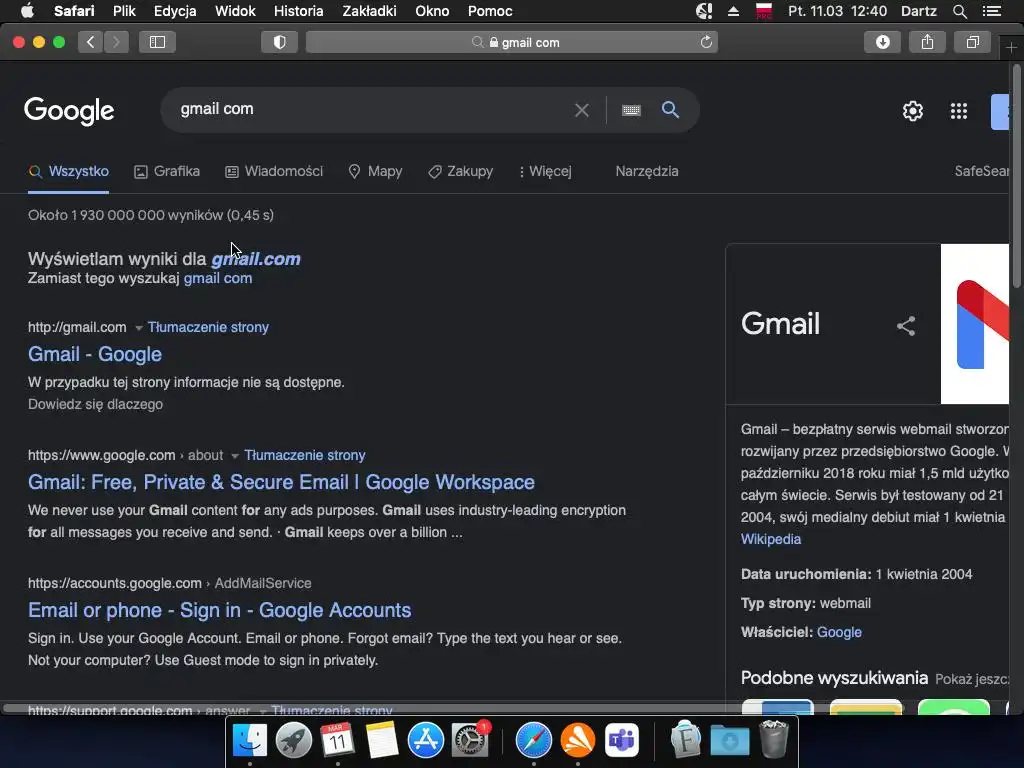The width and height of the screenshot is (1024, 768).
Task: Clear the search box with the X icon
Action: (581, 110)
